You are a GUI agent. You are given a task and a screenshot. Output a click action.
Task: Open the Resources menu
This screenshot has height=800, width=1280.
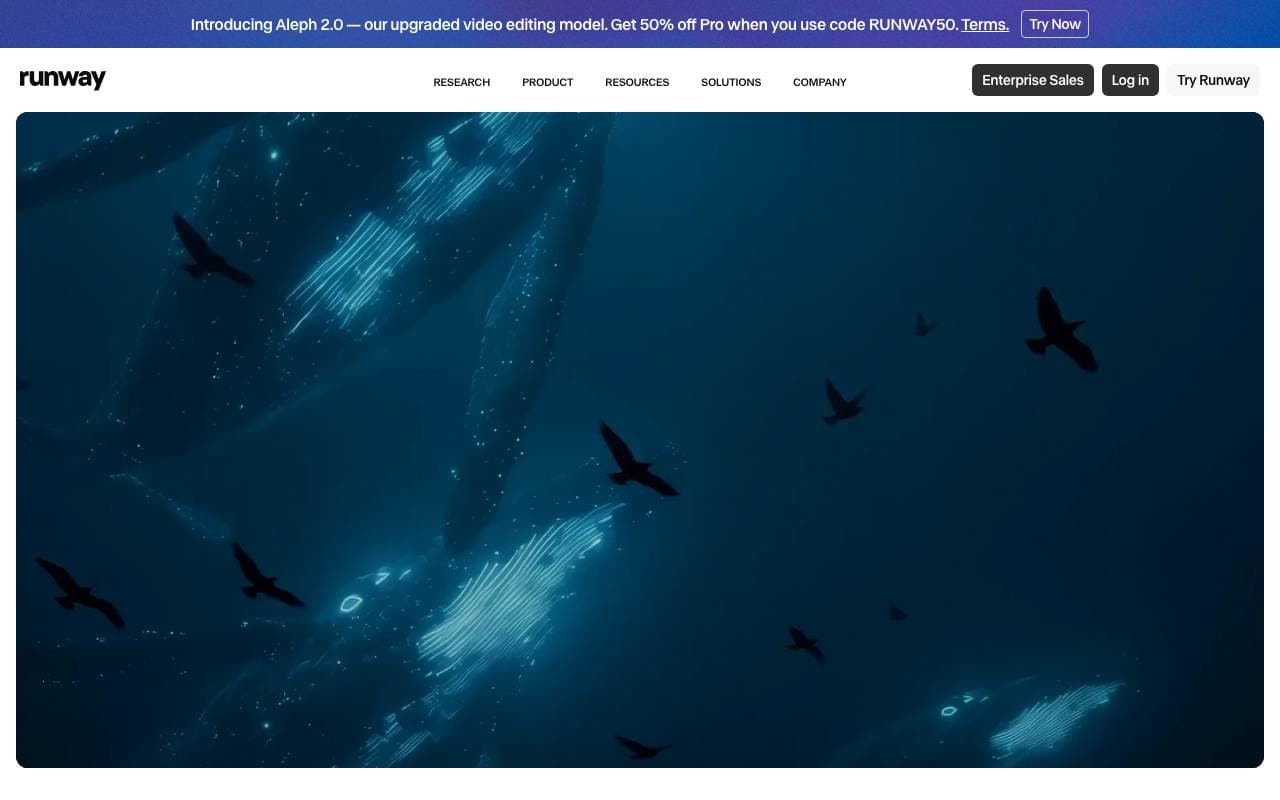point(637,82)
